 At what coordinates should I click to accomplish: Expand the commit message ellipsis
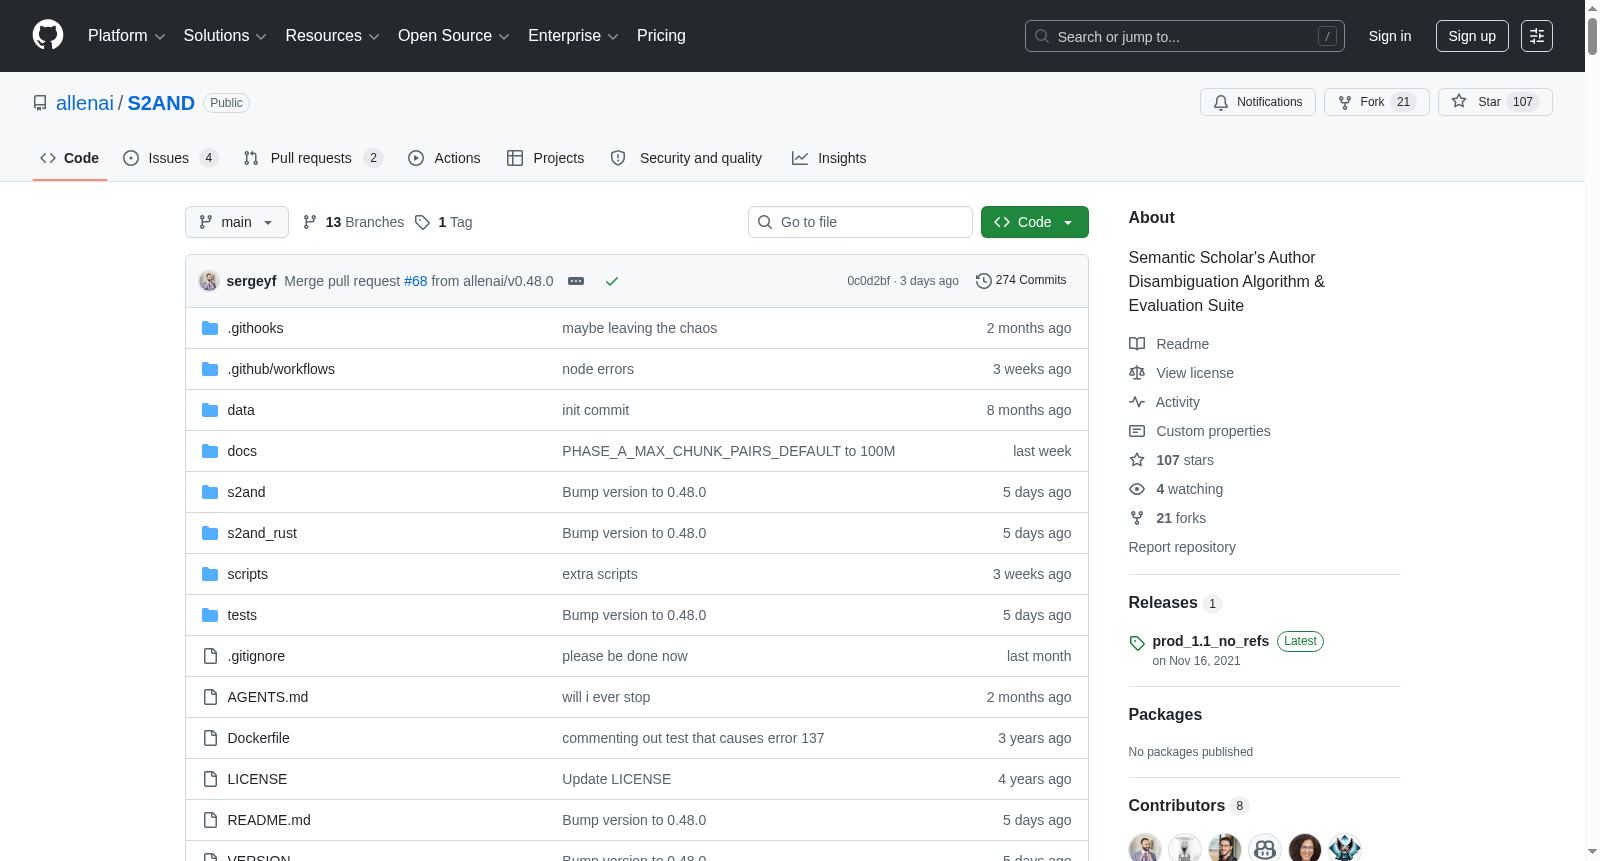point(576,281)
